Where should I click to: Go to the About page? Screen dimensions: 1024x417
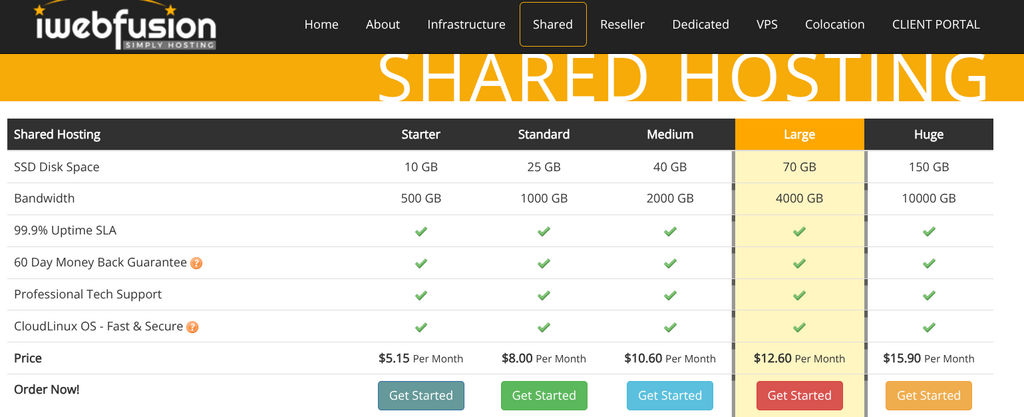tap(383, 24)
